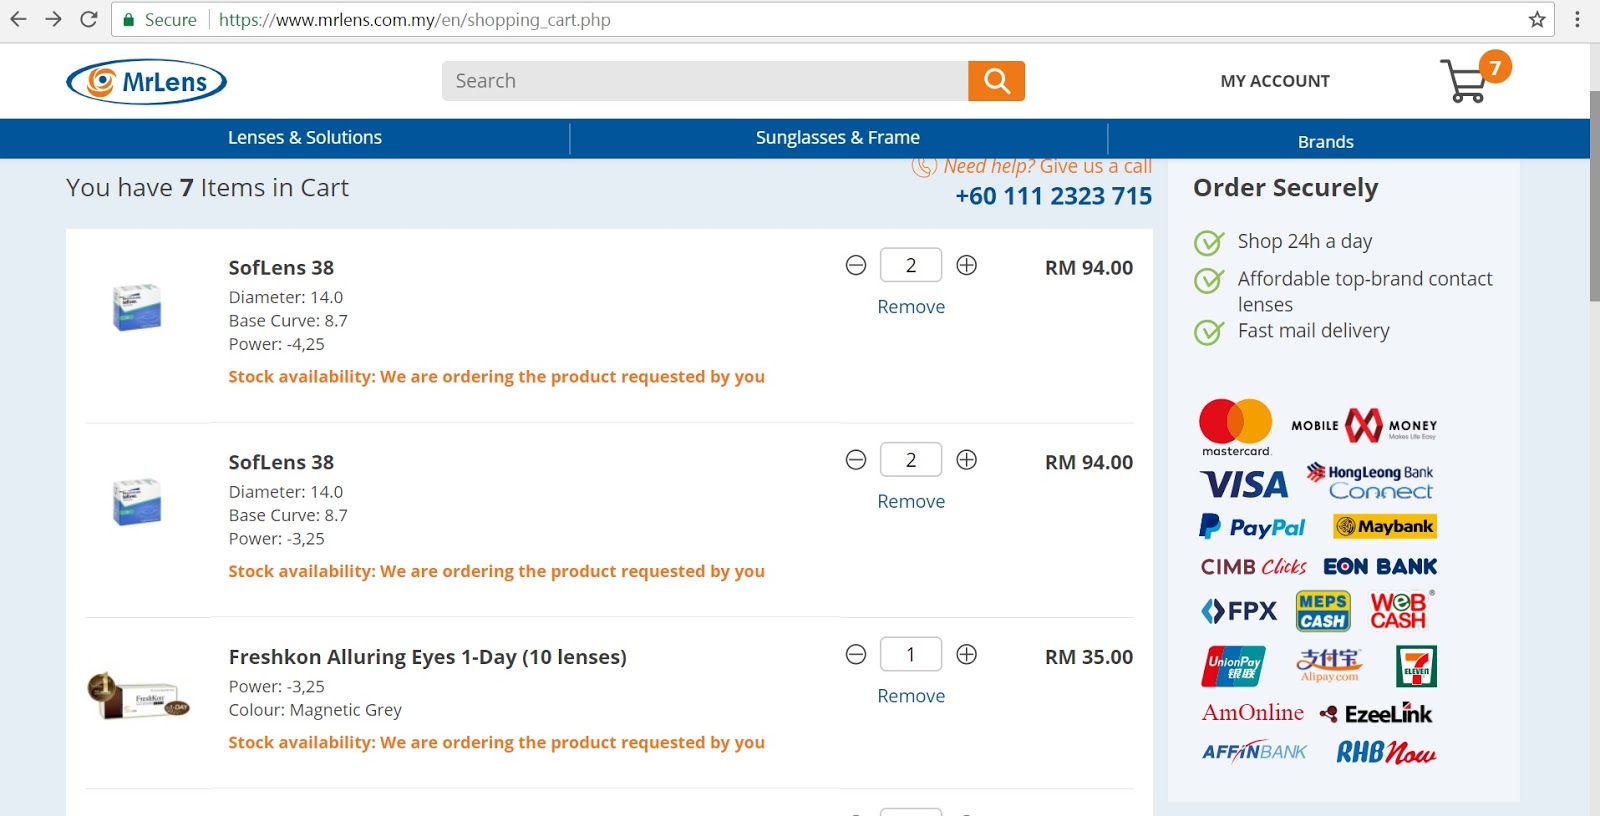Click the AFFINBANK logo

point(1254,752)
